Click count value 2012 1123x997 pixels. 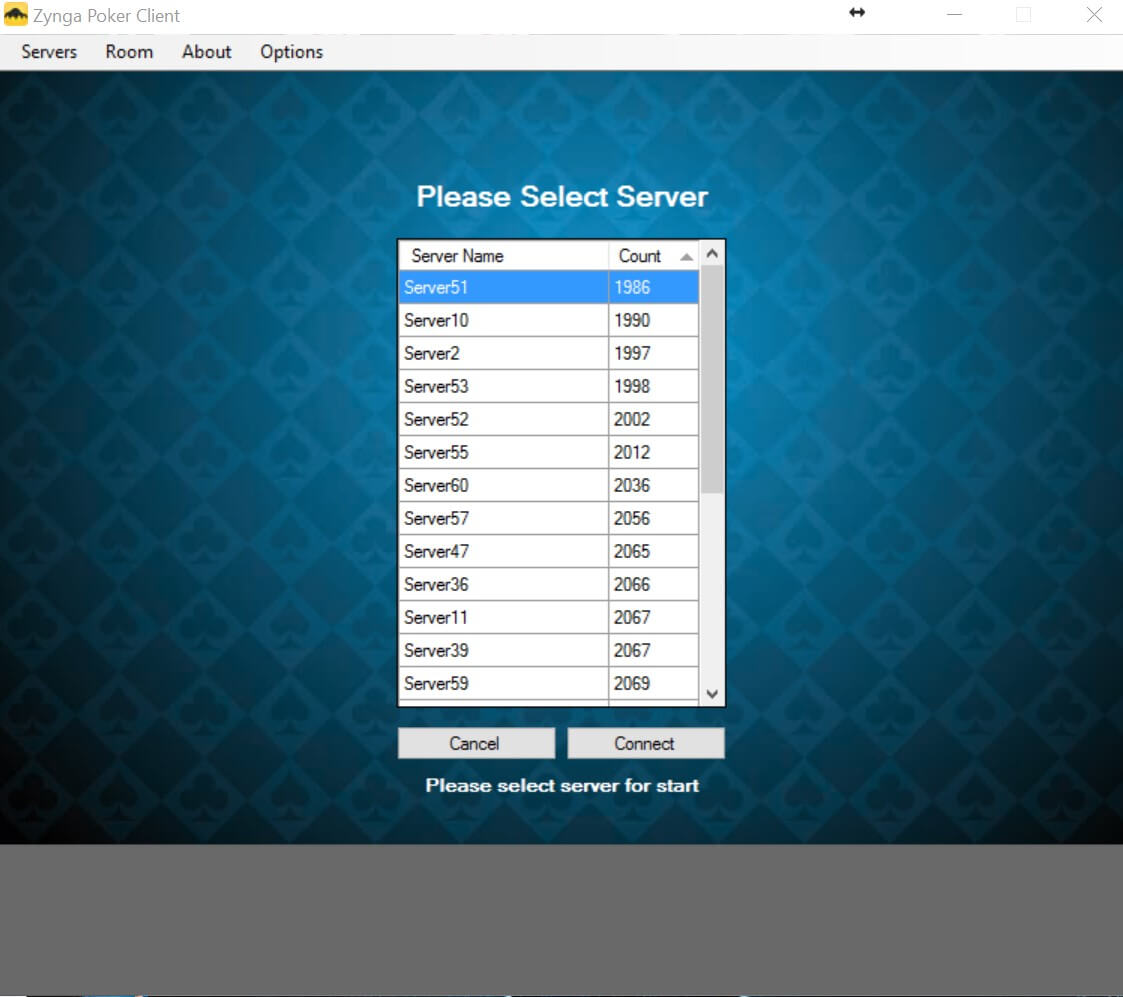coord(632,452)
